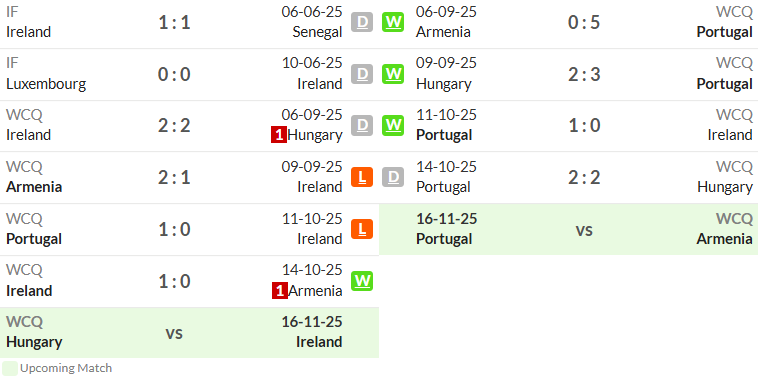Select Luxembourg team name

pos(46,84)
